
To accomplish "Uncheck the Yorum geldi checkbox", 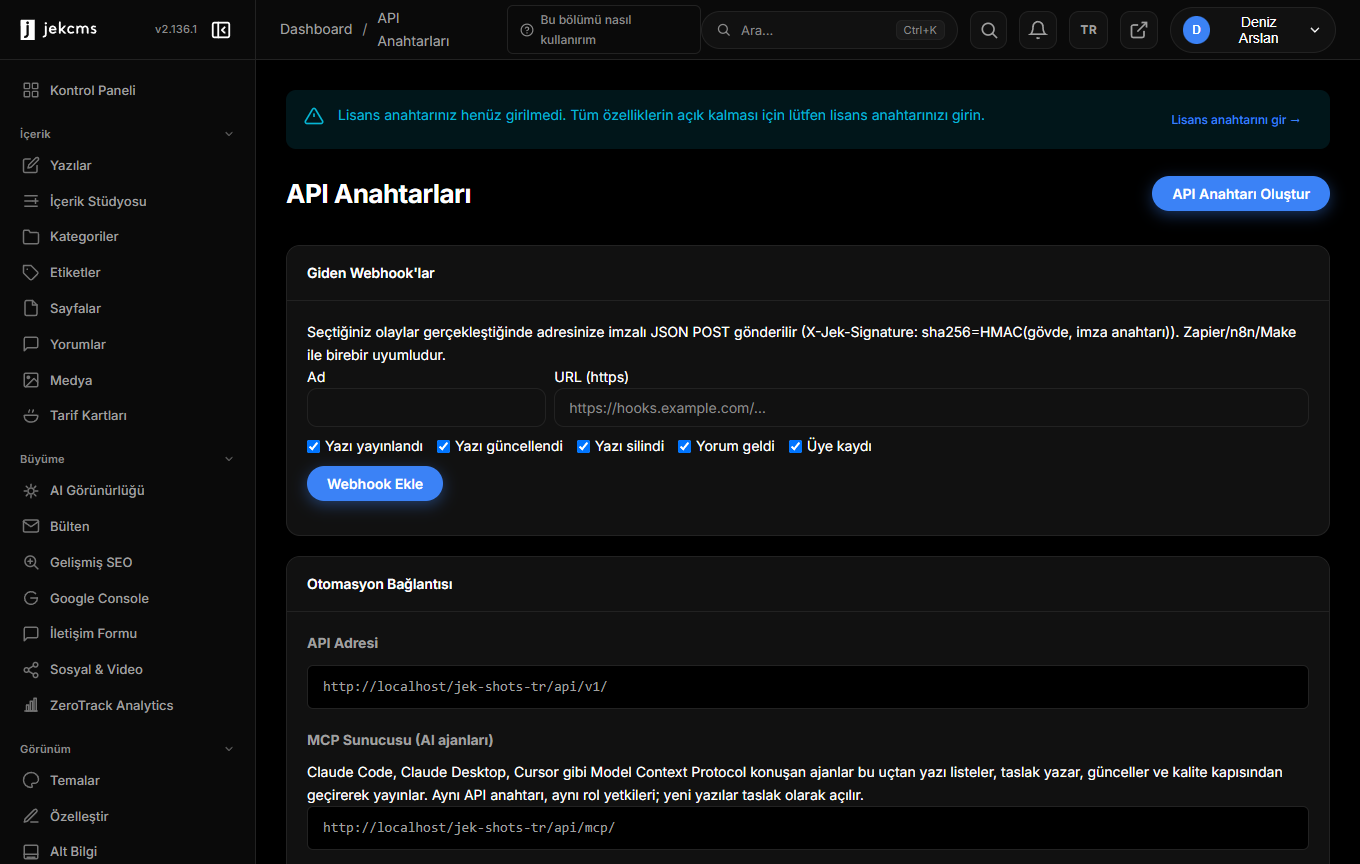I will [685, 446].
